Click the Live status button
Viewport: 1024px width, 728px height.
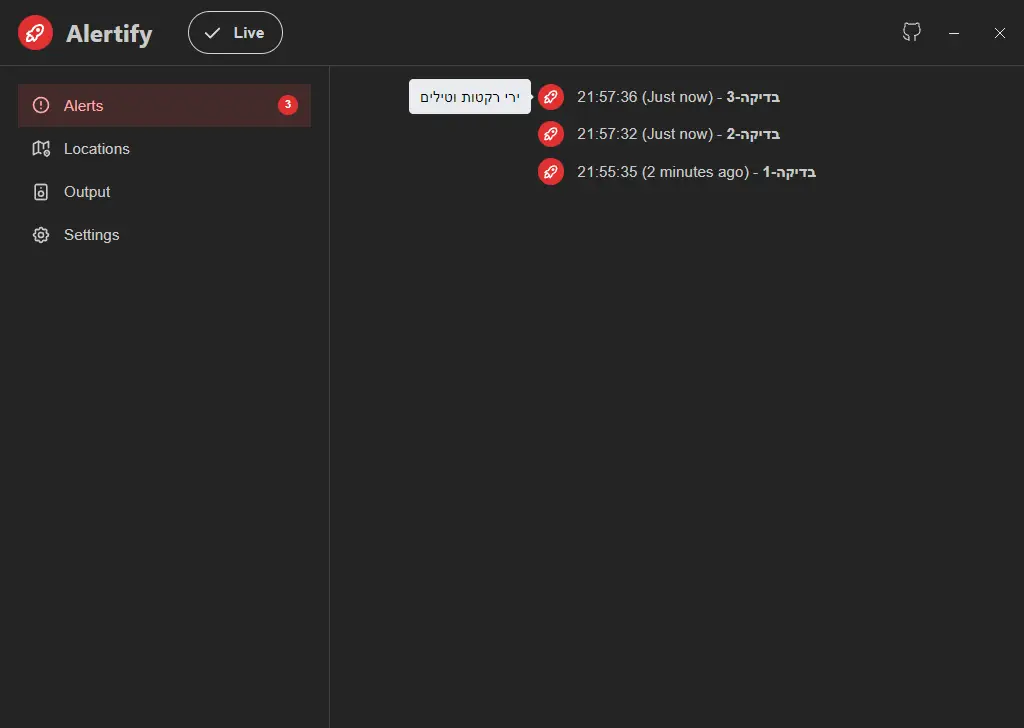click(x=235, y=32)
